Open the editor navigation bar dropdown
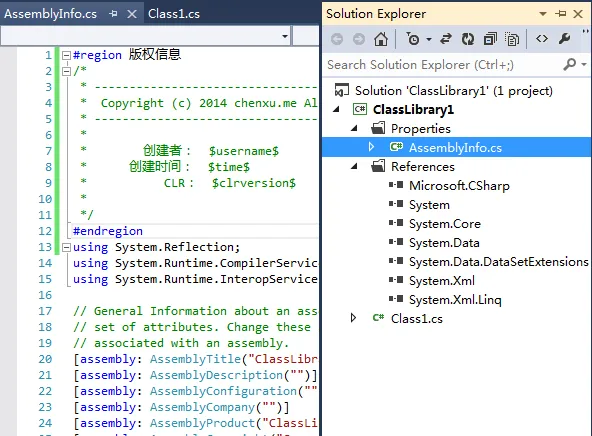The image size is (592, 436). click(x=285, y=36)
